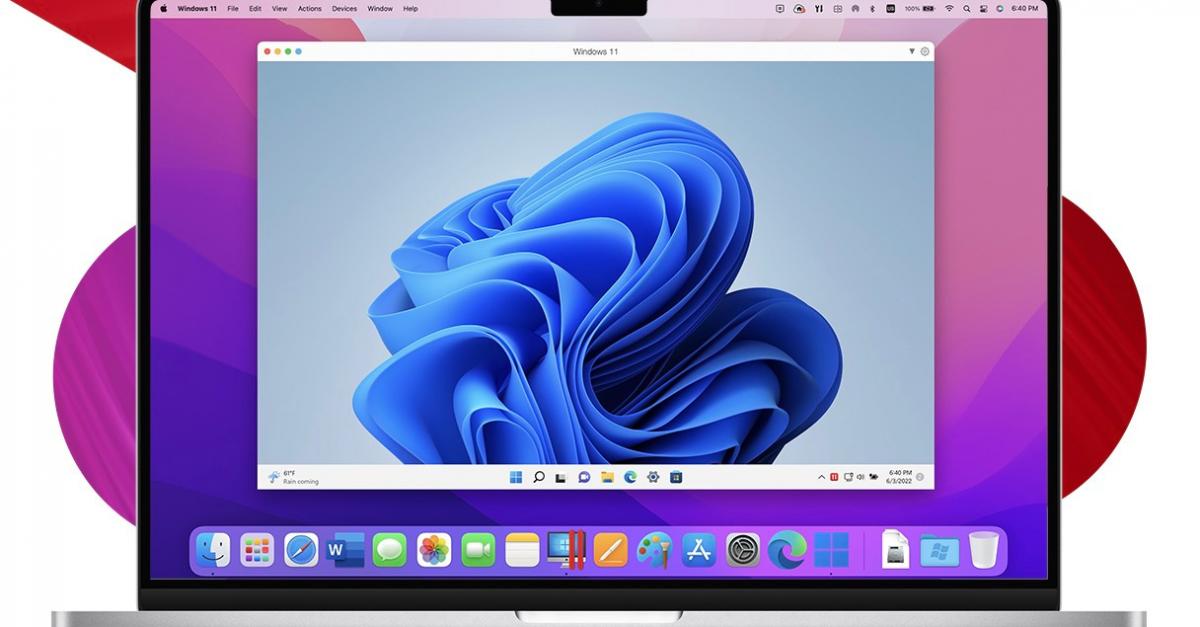Image resolution: width=1200 pixels, height=627 pixels.
Task: Open System Preferences from the Dock
Action: pyautogui.click(x=743, y=549)
